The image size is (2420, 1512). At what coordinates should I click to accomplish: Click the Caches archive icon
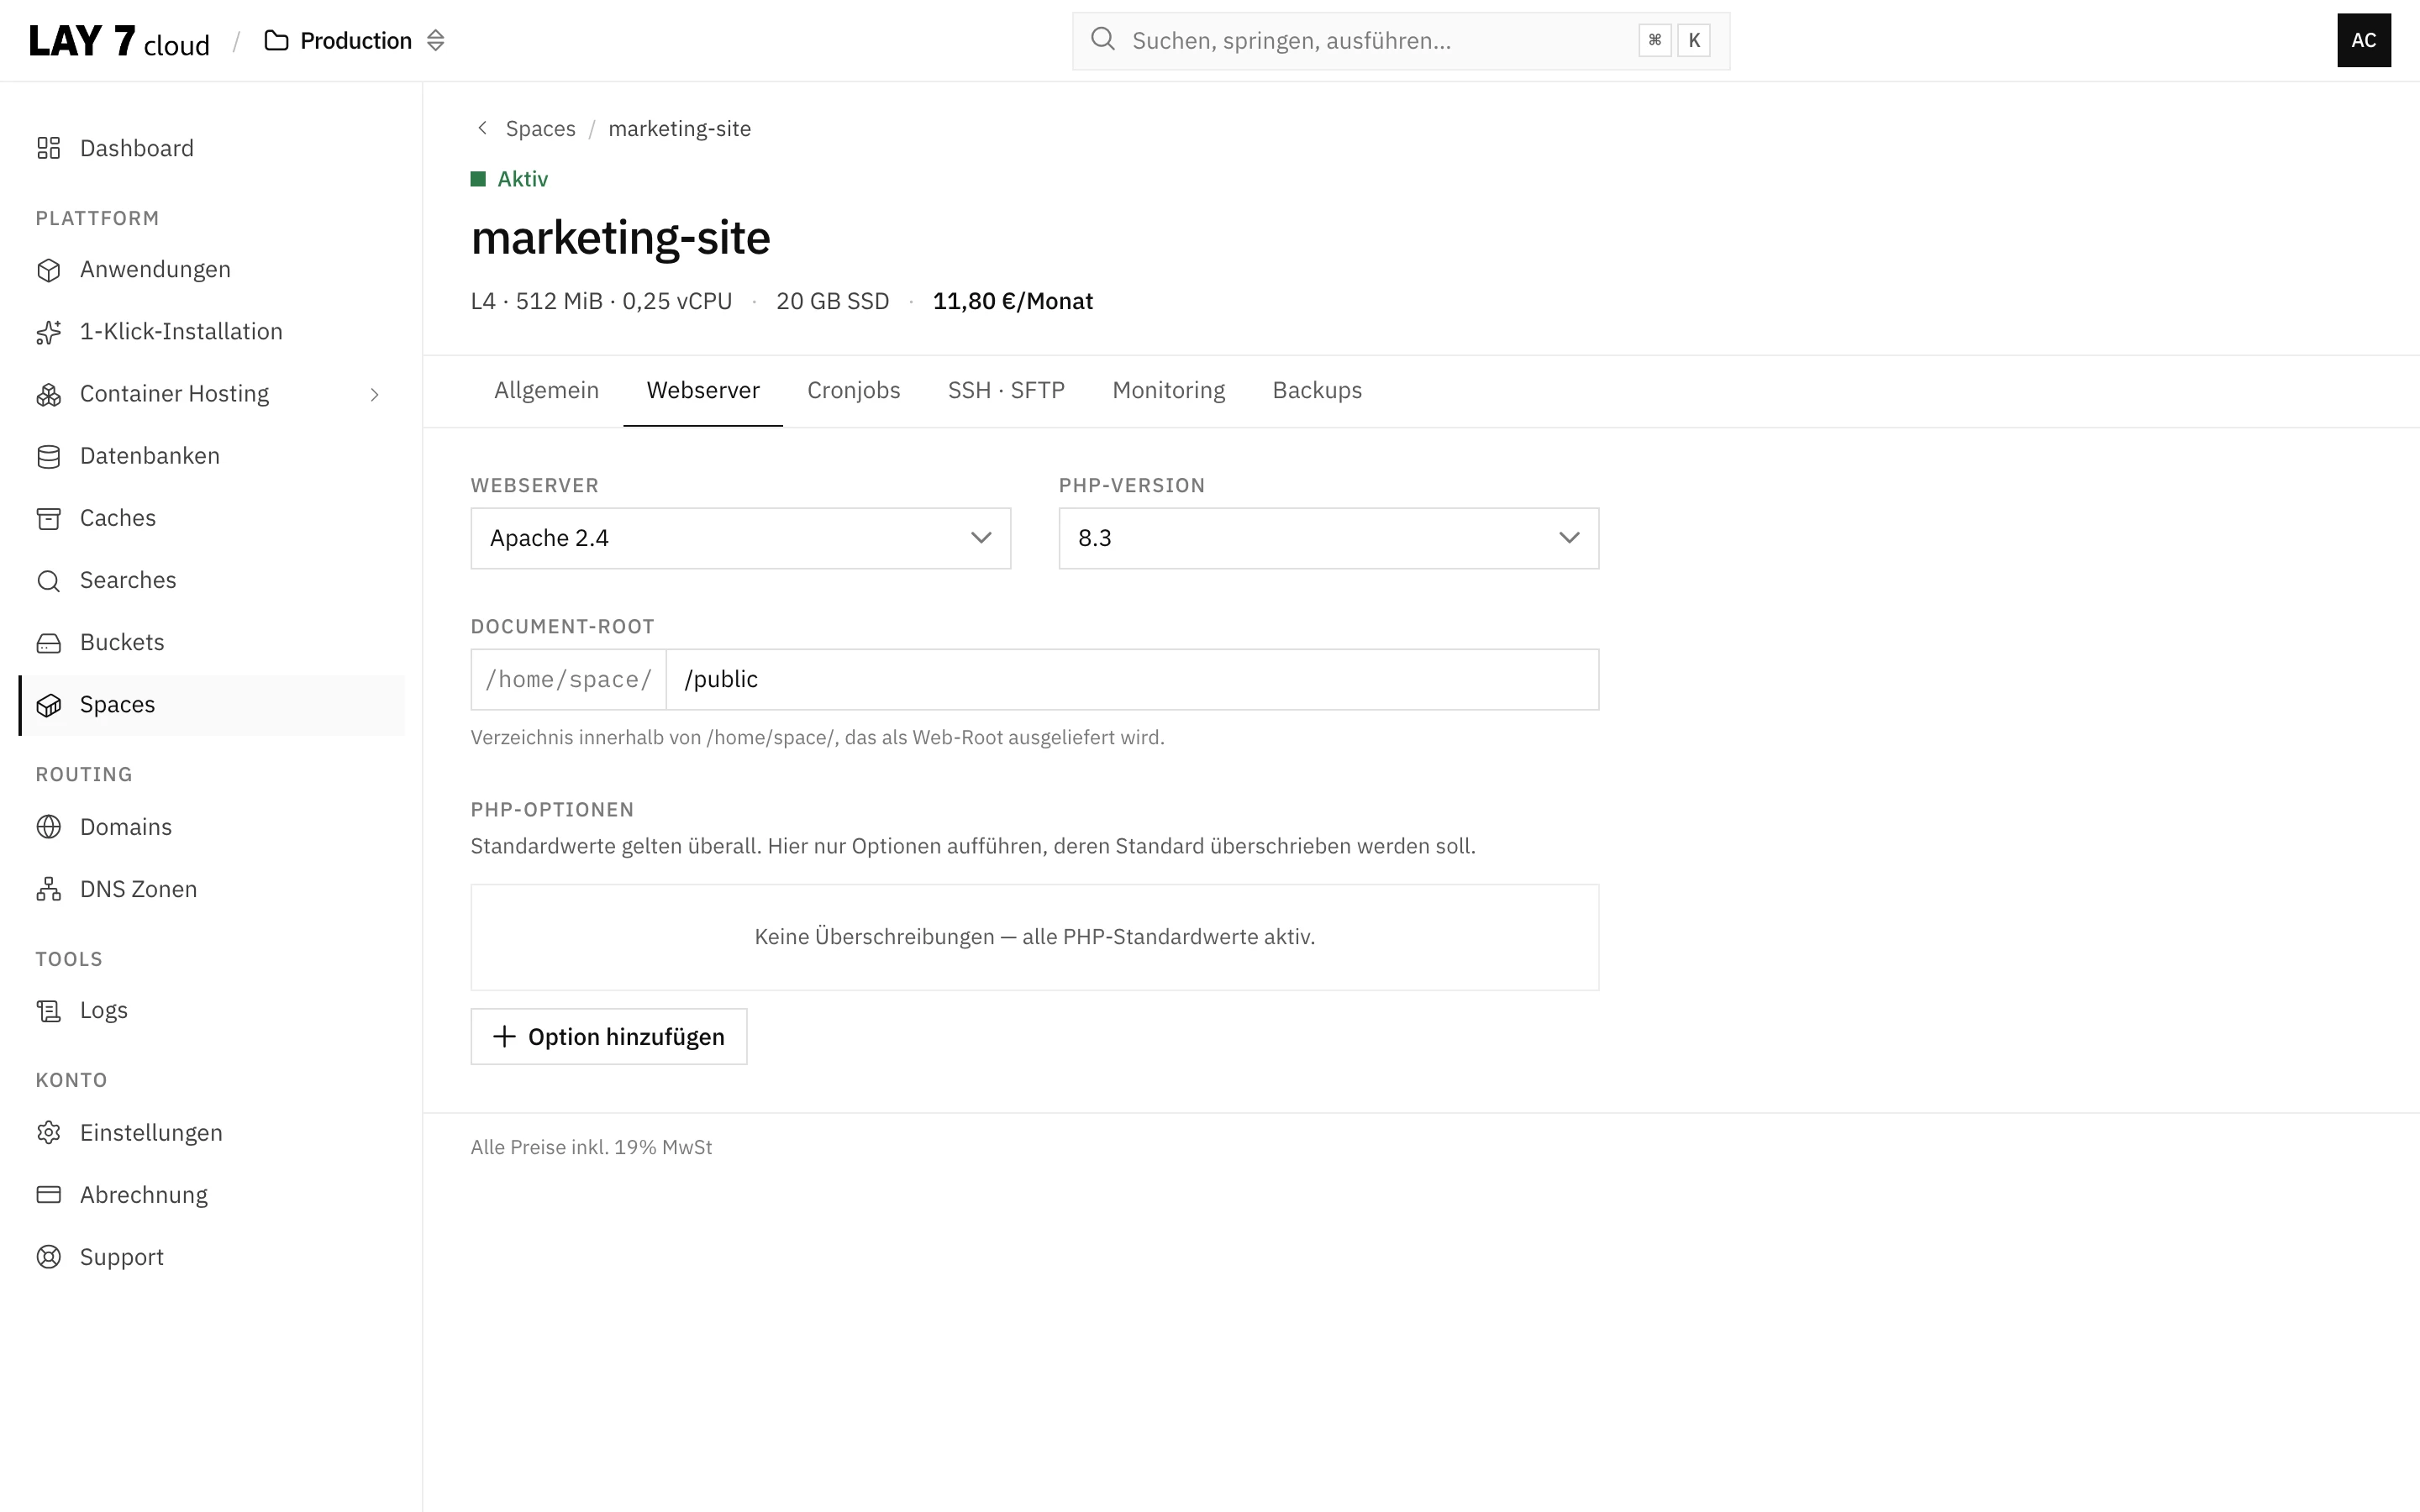point(48,518)
